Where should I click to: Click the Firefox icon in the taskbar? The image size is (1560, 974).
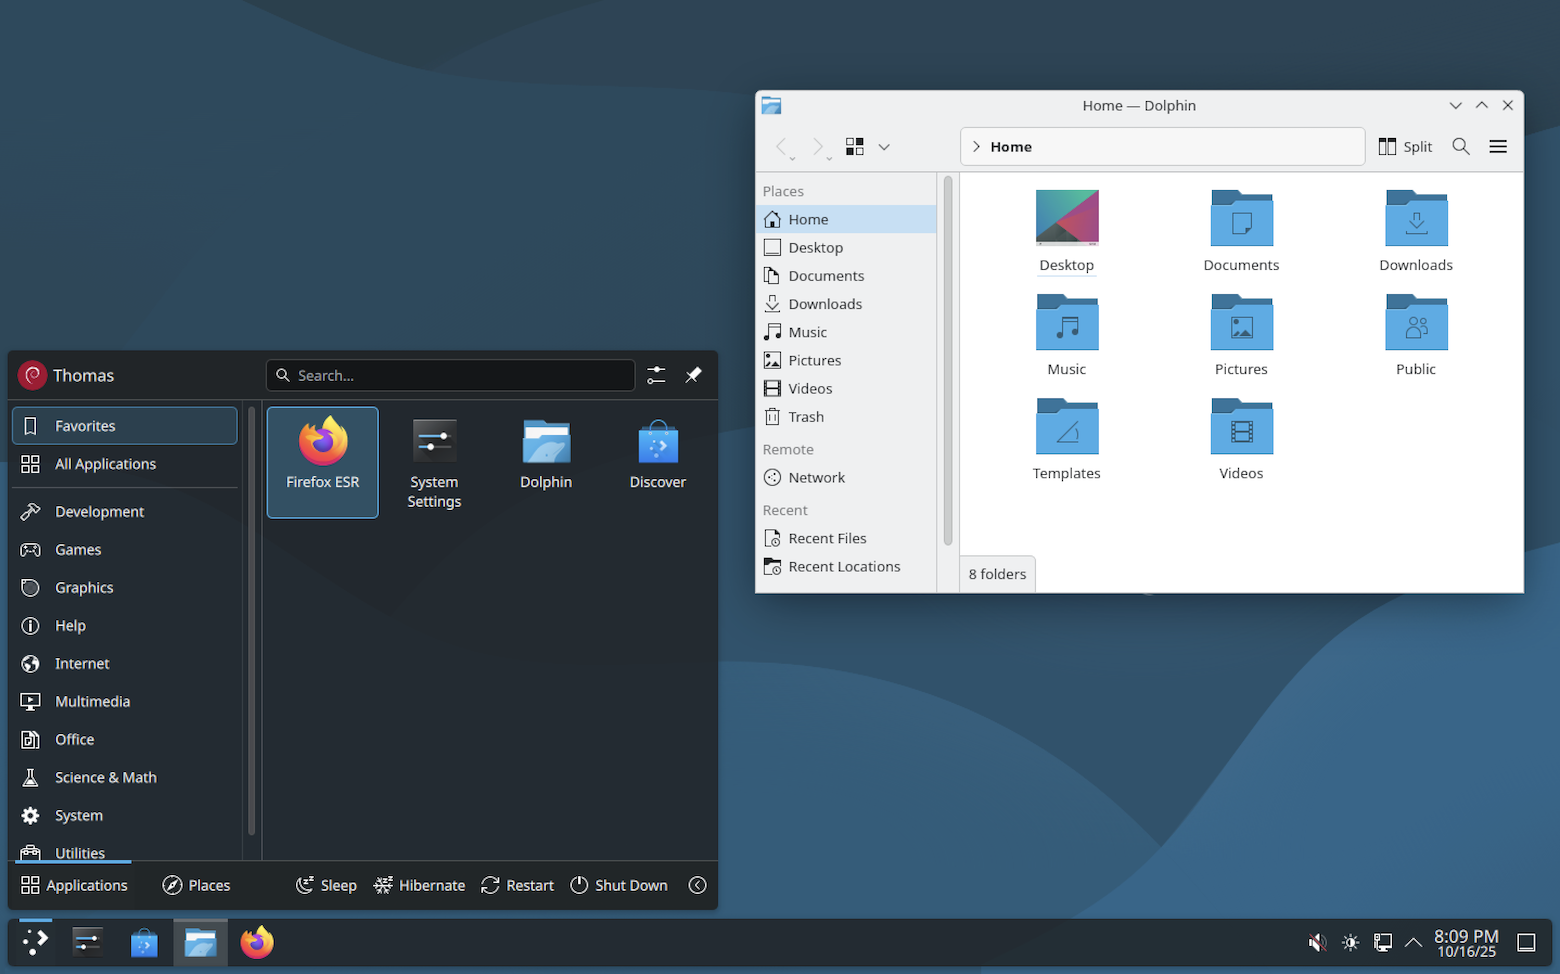click(257, 942)
